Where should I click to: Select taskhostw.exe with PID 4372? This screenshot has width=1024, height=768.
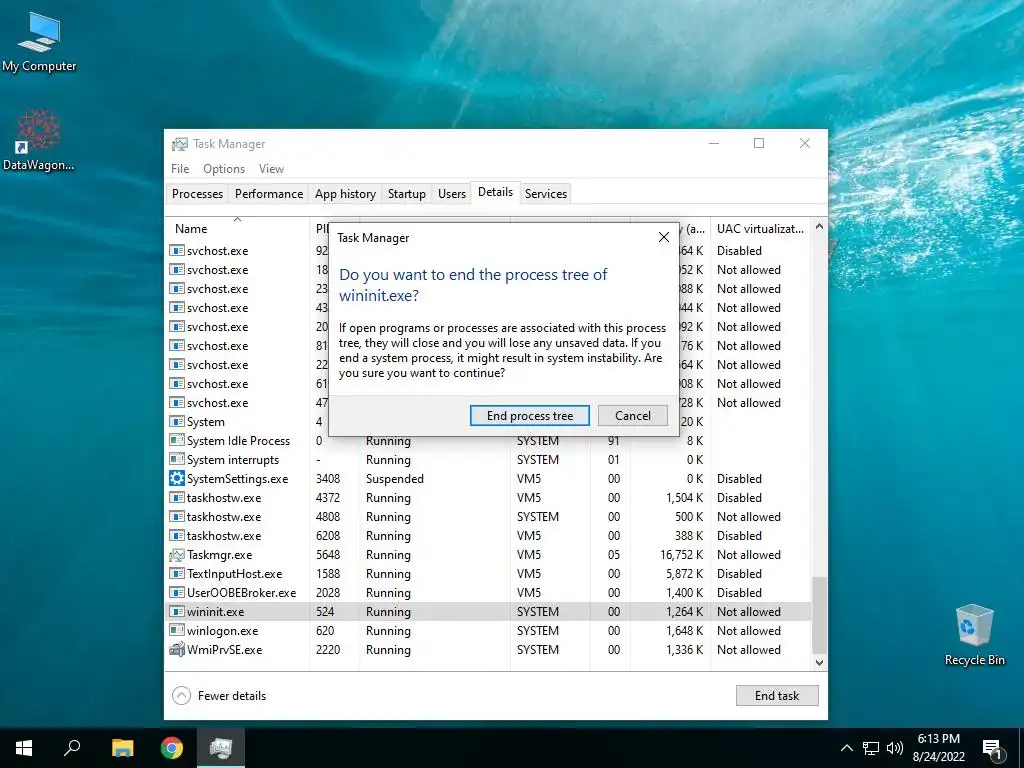pyautogui.click(x=488, y=498)
